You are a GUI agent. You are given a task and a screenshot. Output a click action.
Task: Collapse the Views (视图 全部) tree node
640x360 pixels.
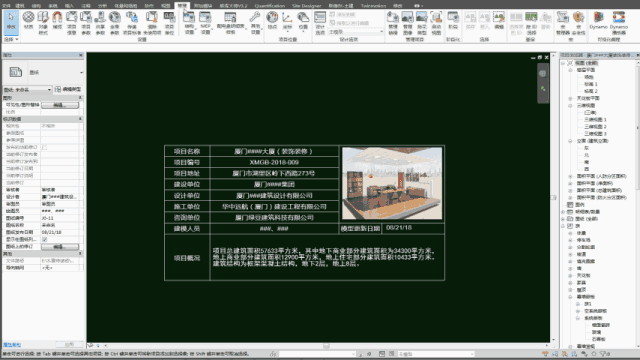click(x=564, y=63)
